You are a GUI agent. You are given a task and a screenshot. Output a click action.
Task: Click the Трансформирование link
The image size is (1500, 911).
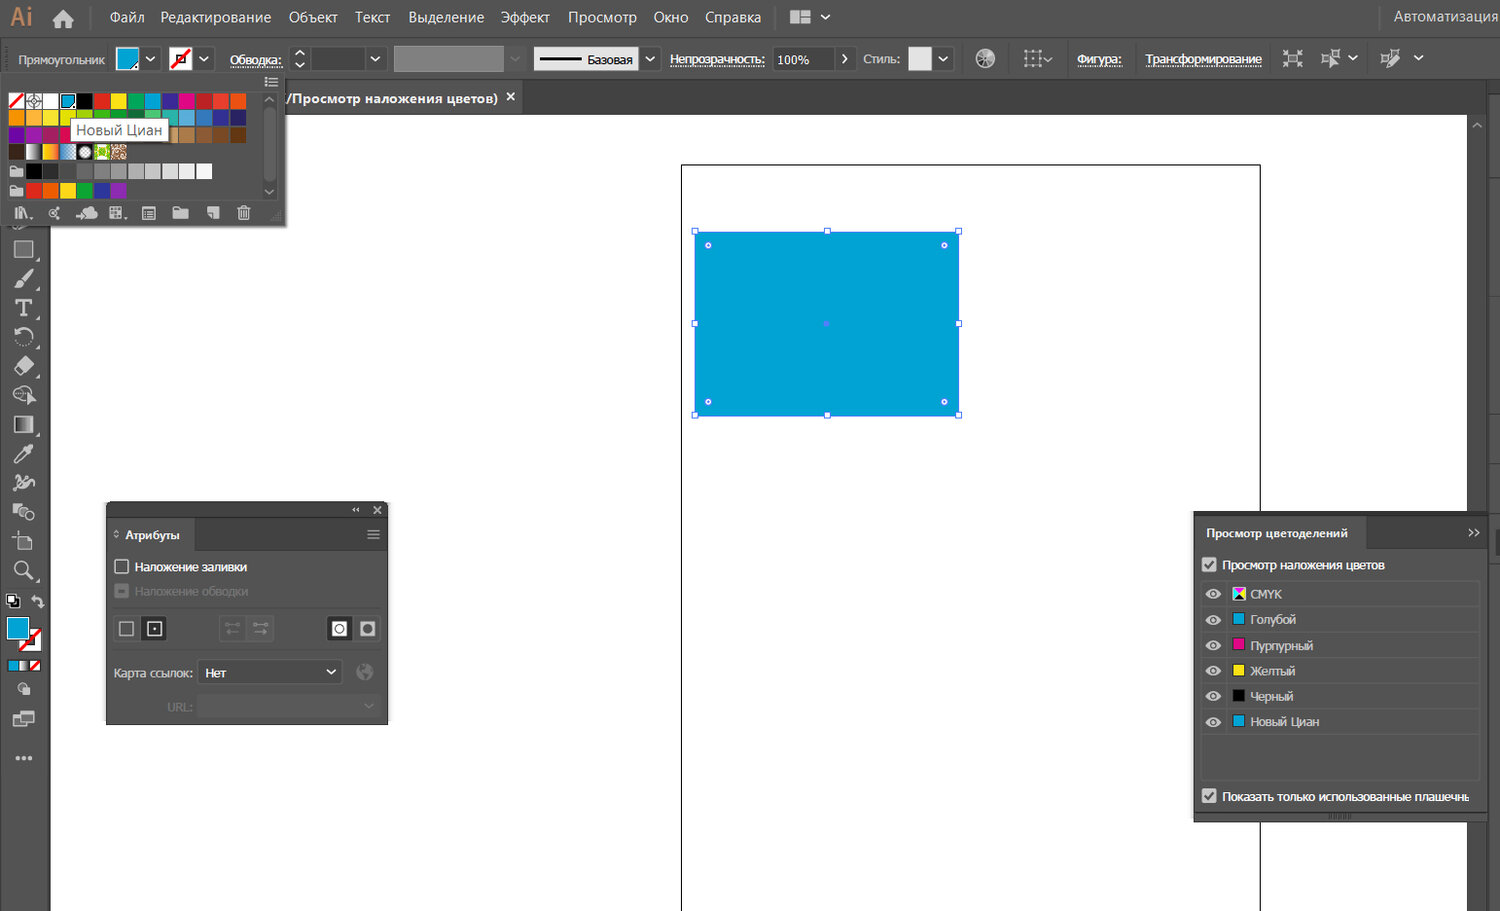(x=1203, y=59)
